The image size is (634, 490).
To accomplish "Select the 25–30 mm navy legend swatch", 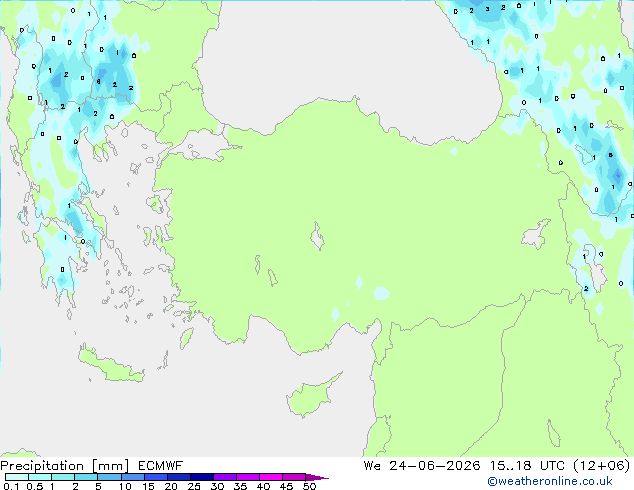I will click(201, 477).
